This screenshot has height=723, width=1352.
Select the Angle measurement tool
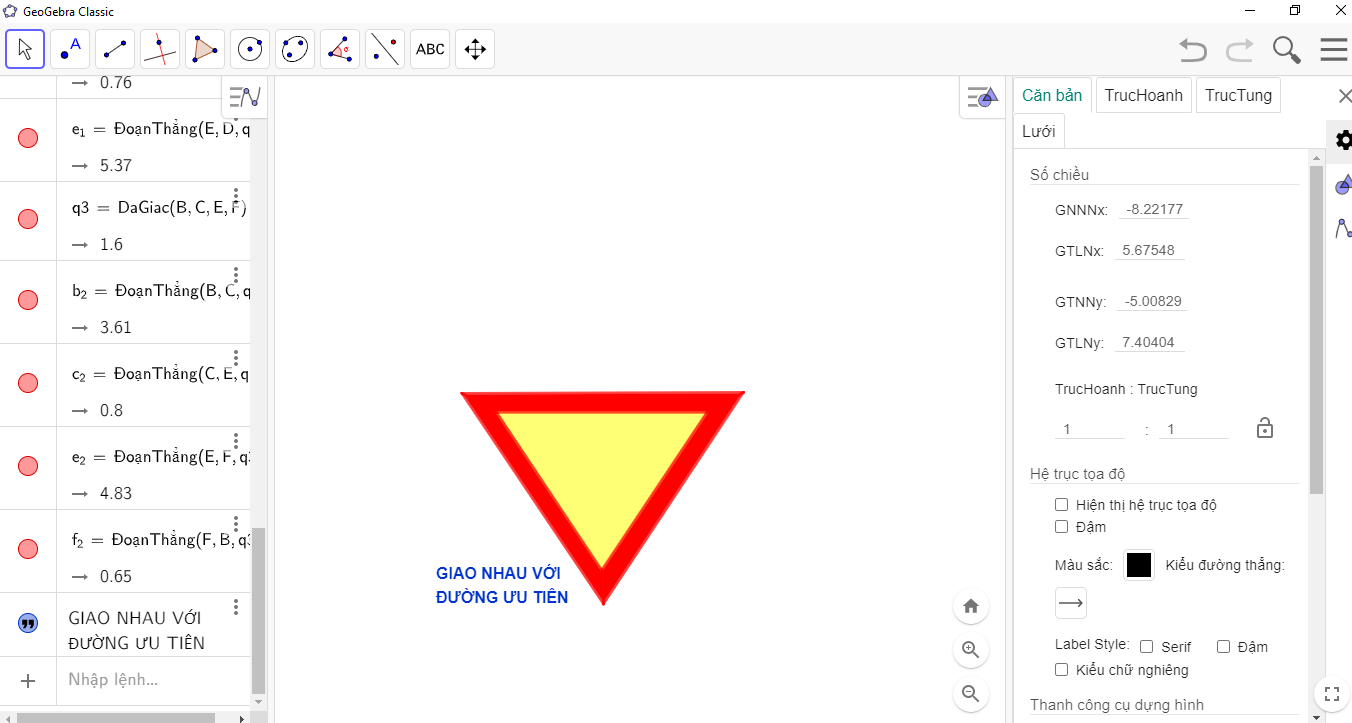tap(340, 49)
